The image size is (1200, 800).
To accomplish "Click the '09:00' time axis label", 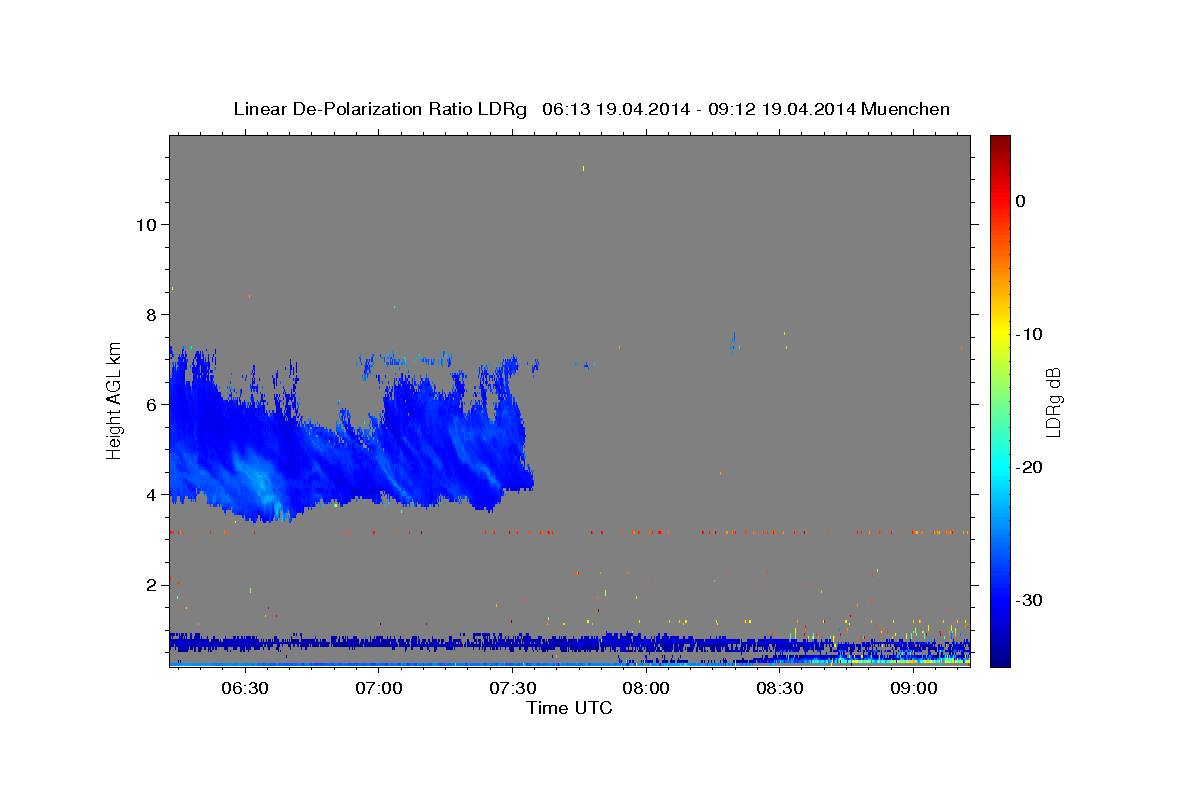I will [914, 689].
